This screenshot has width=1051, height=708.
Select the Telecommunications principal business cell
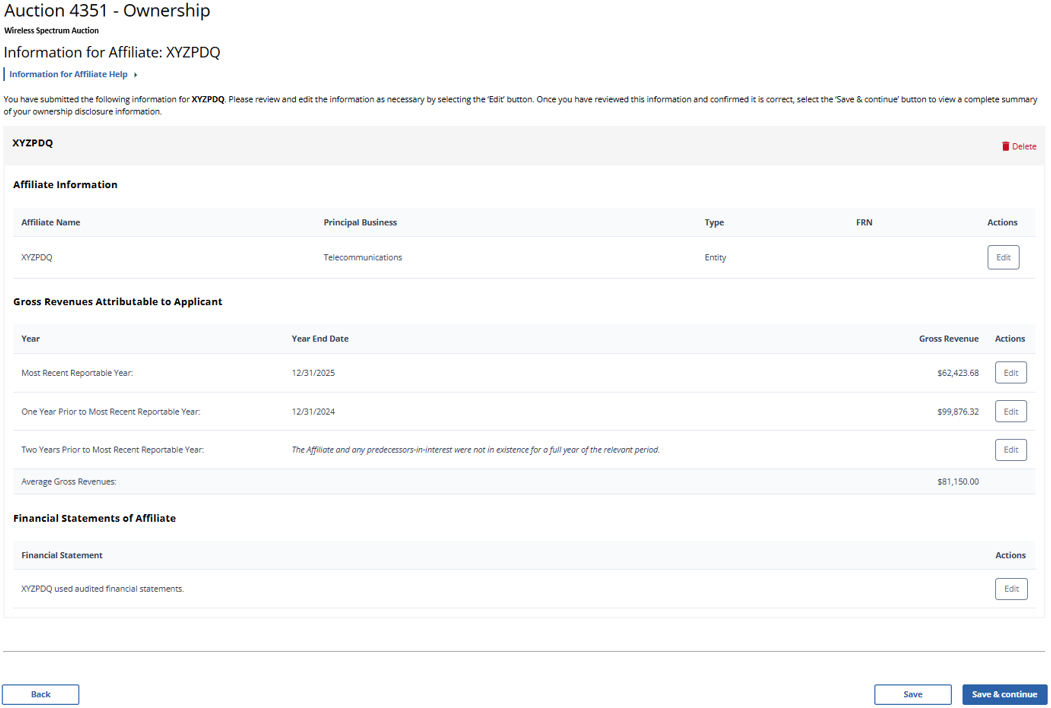pyautogui.click(x=363, y=257)
